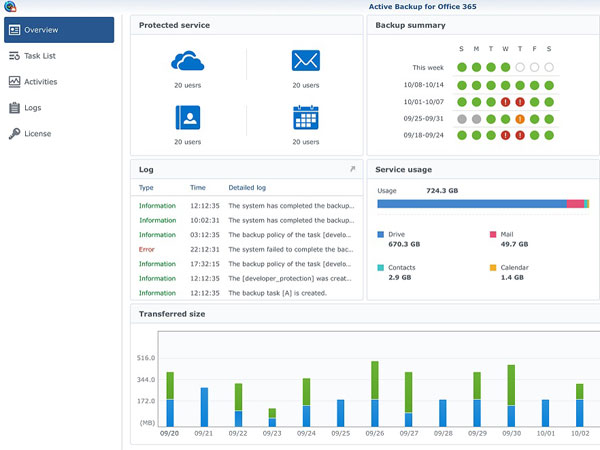
Task: Click the License key icon
Action: pos(14,134)
